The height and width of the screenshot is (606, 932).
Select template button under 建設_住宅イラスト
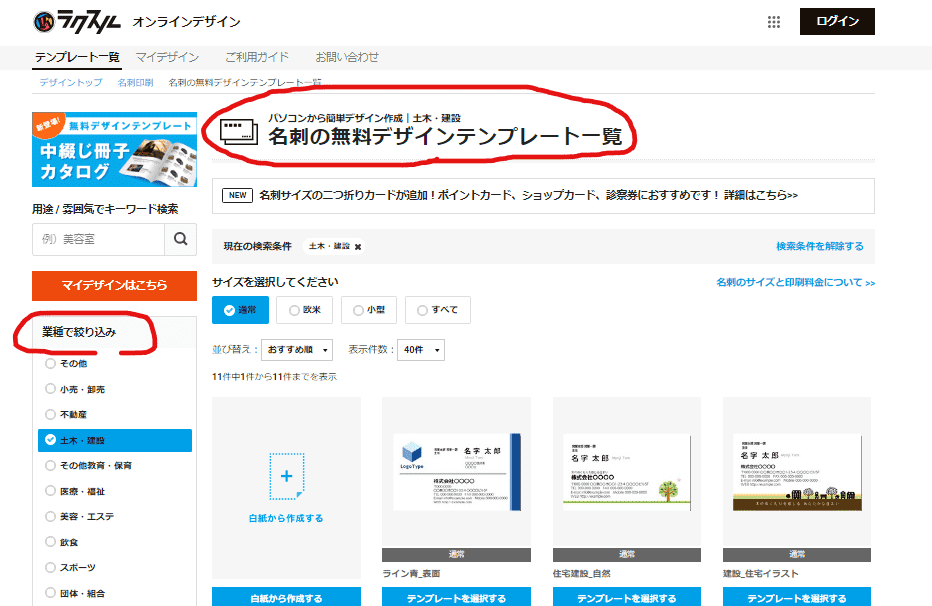[x=797, y=598]
